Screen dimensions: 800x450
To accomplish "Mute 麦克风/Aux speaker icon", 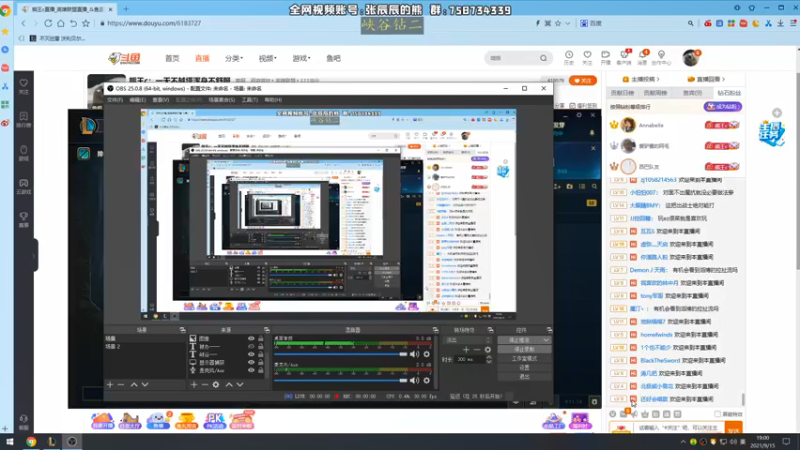I will 414,380.
